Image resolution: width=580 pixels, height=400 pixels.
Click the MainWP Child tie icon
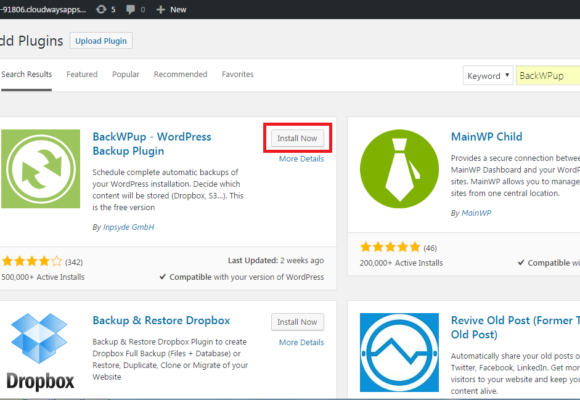[x=399, y=168]
